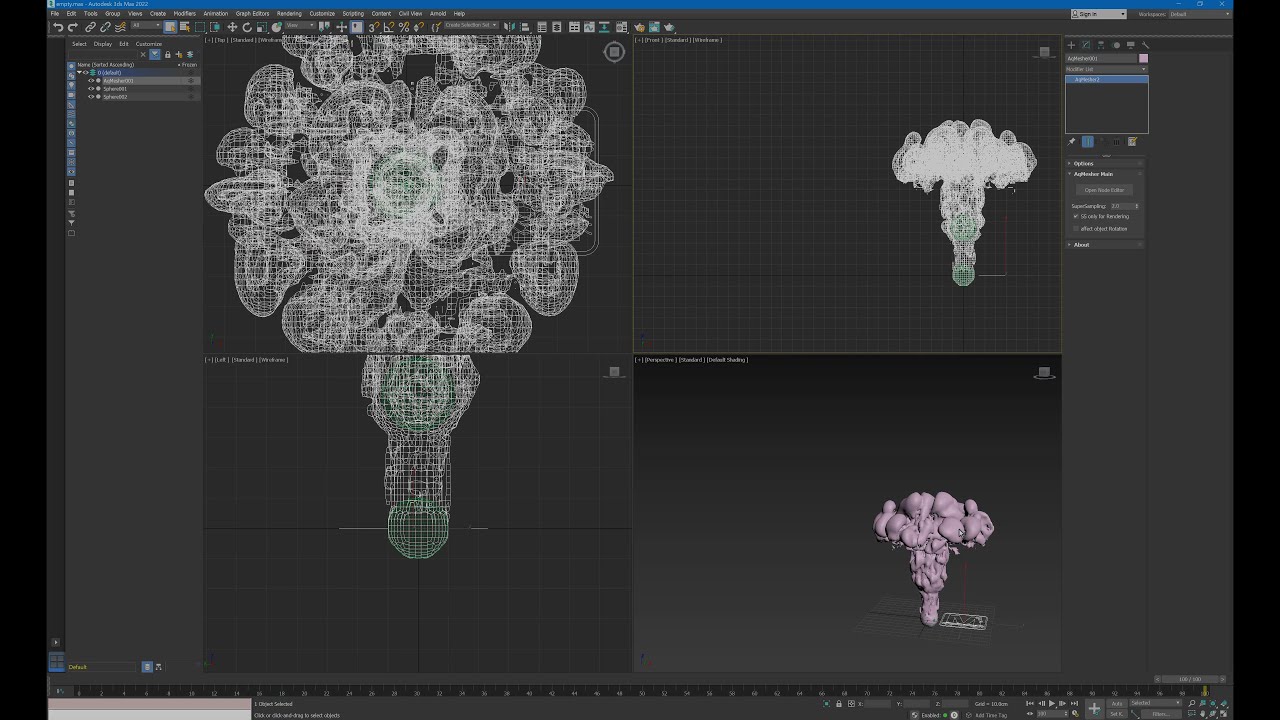Toggle the Angle Snap icon
1280x720 pixels.
[389, 27]
